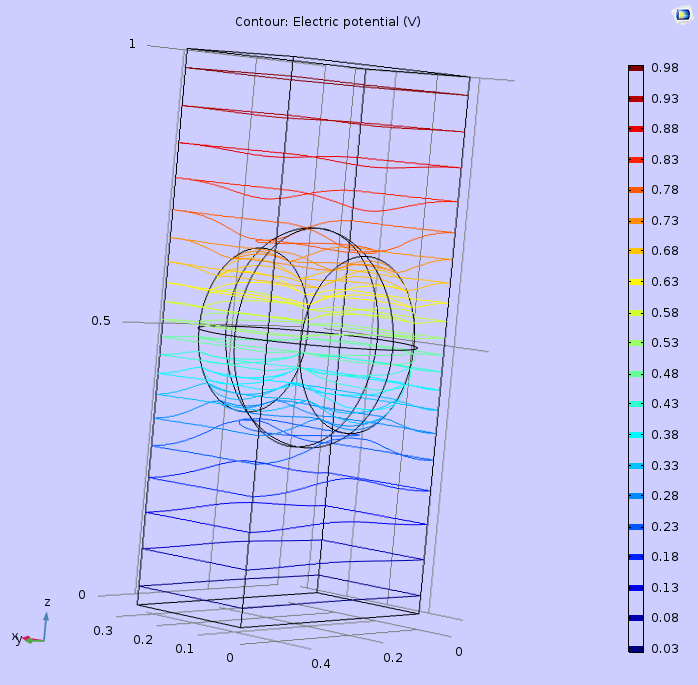
Task: Click the COMSOL logo icon in corner
Action: (x=682, y=14)
